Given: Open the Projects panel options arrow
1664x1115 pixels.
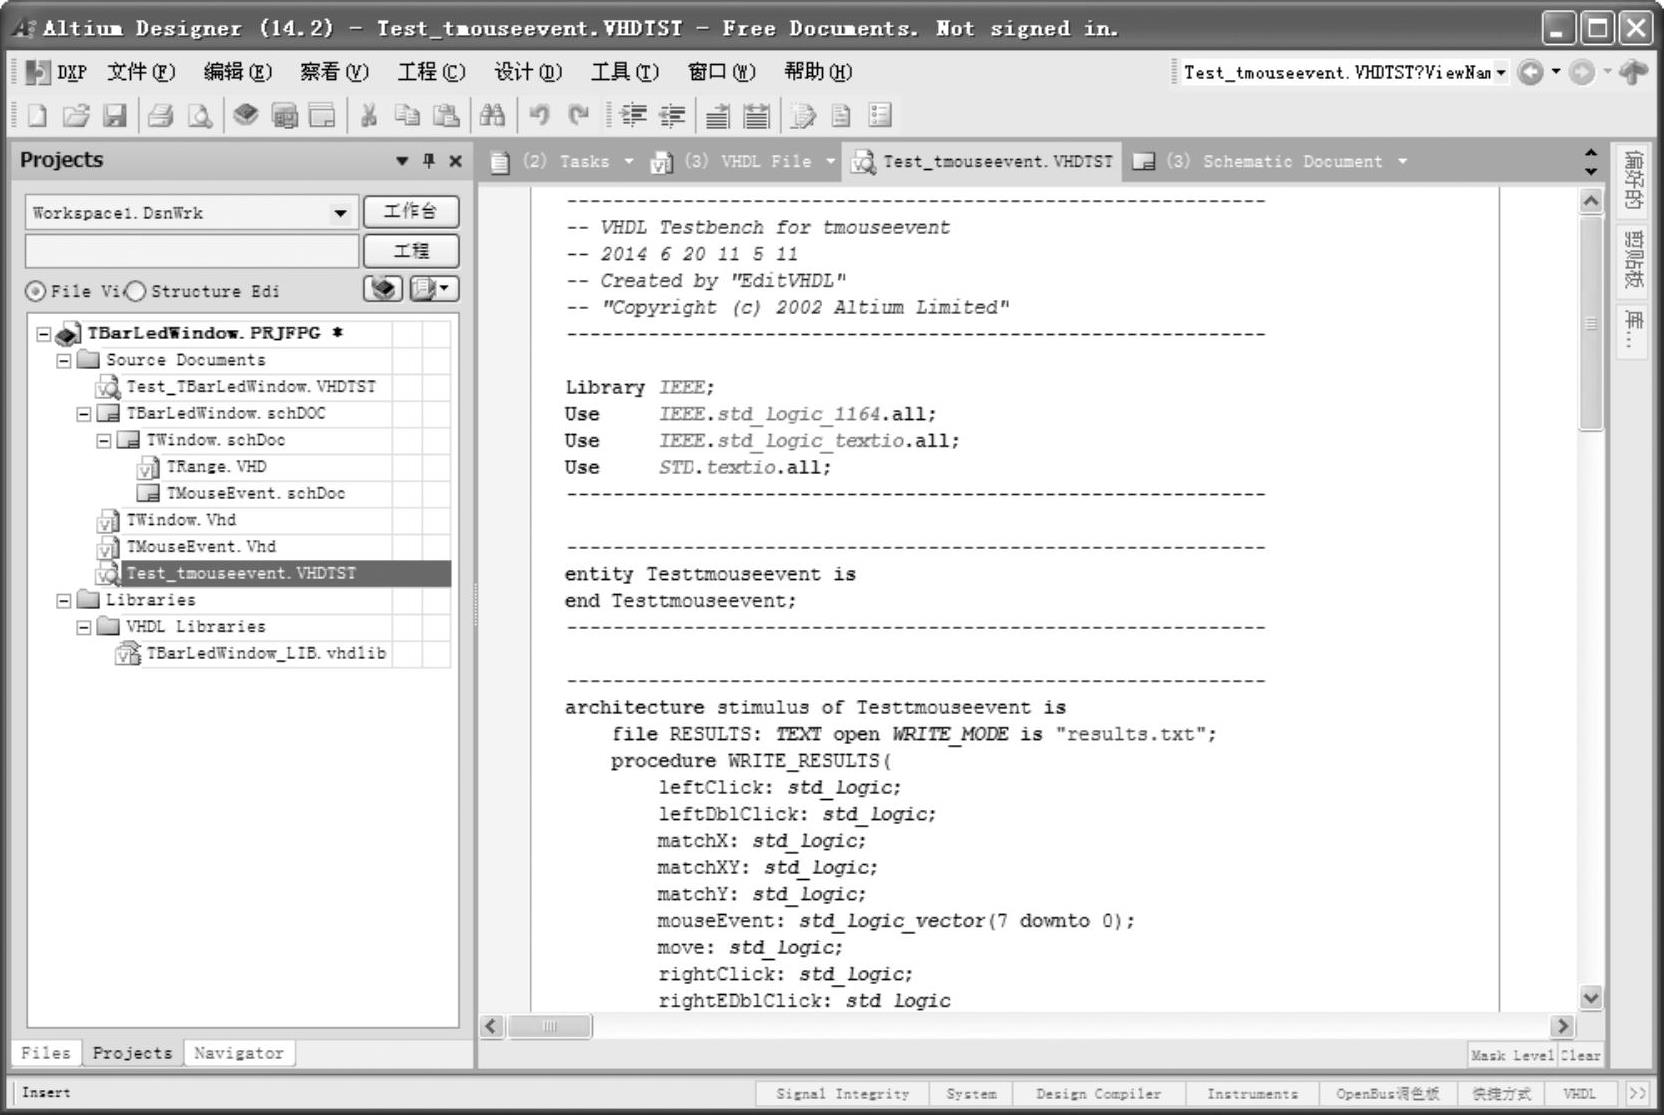Looking at the screenshot, I should [402, 160].
